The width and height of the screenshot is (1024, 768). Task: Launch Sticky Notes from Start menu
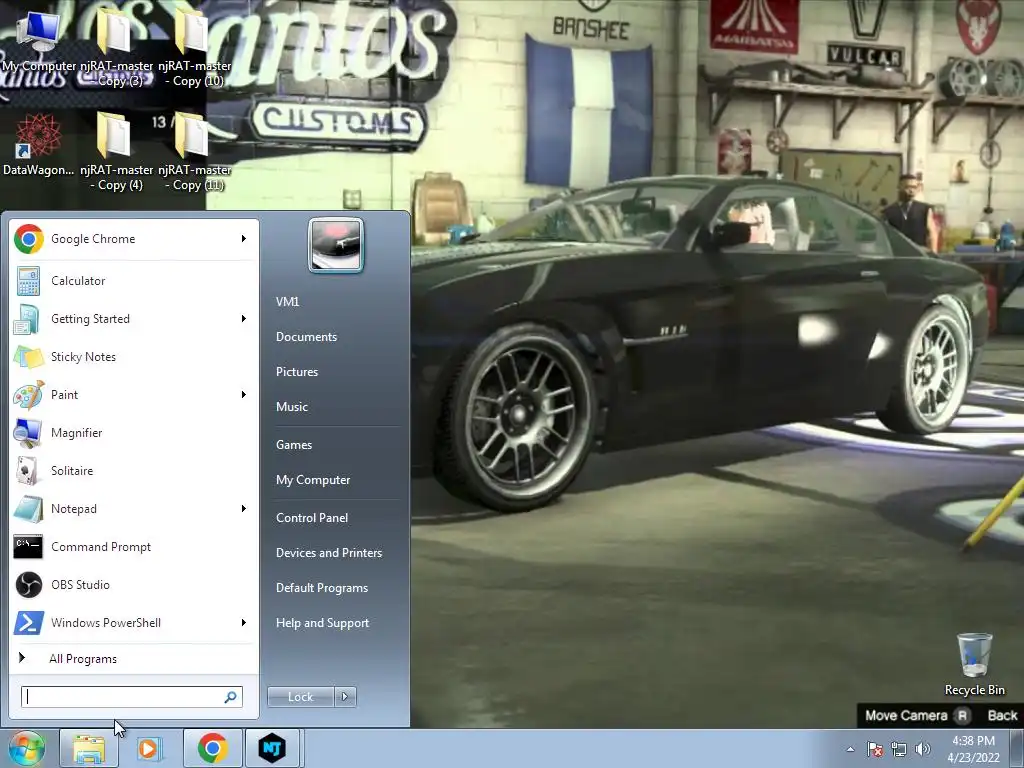132,357
